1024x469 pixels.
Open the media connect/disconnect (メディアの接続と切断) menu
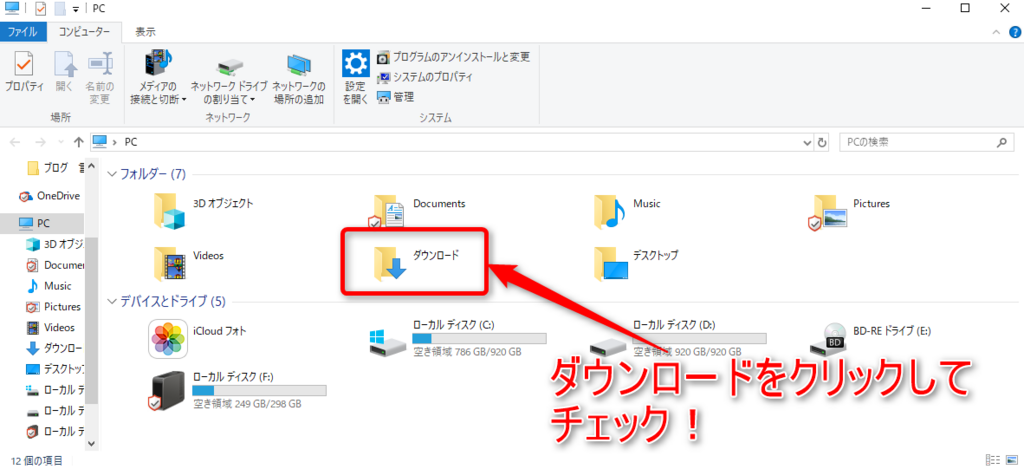point(158,78)
